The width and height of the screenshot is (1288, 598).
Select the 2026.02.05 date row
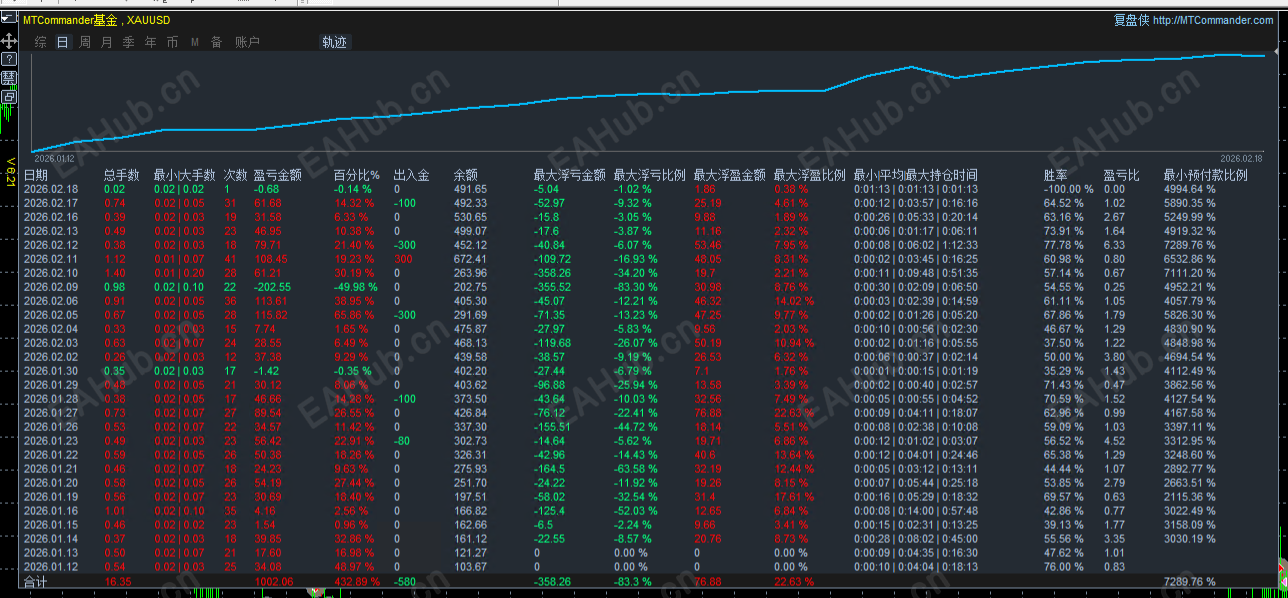pos(50,315)
